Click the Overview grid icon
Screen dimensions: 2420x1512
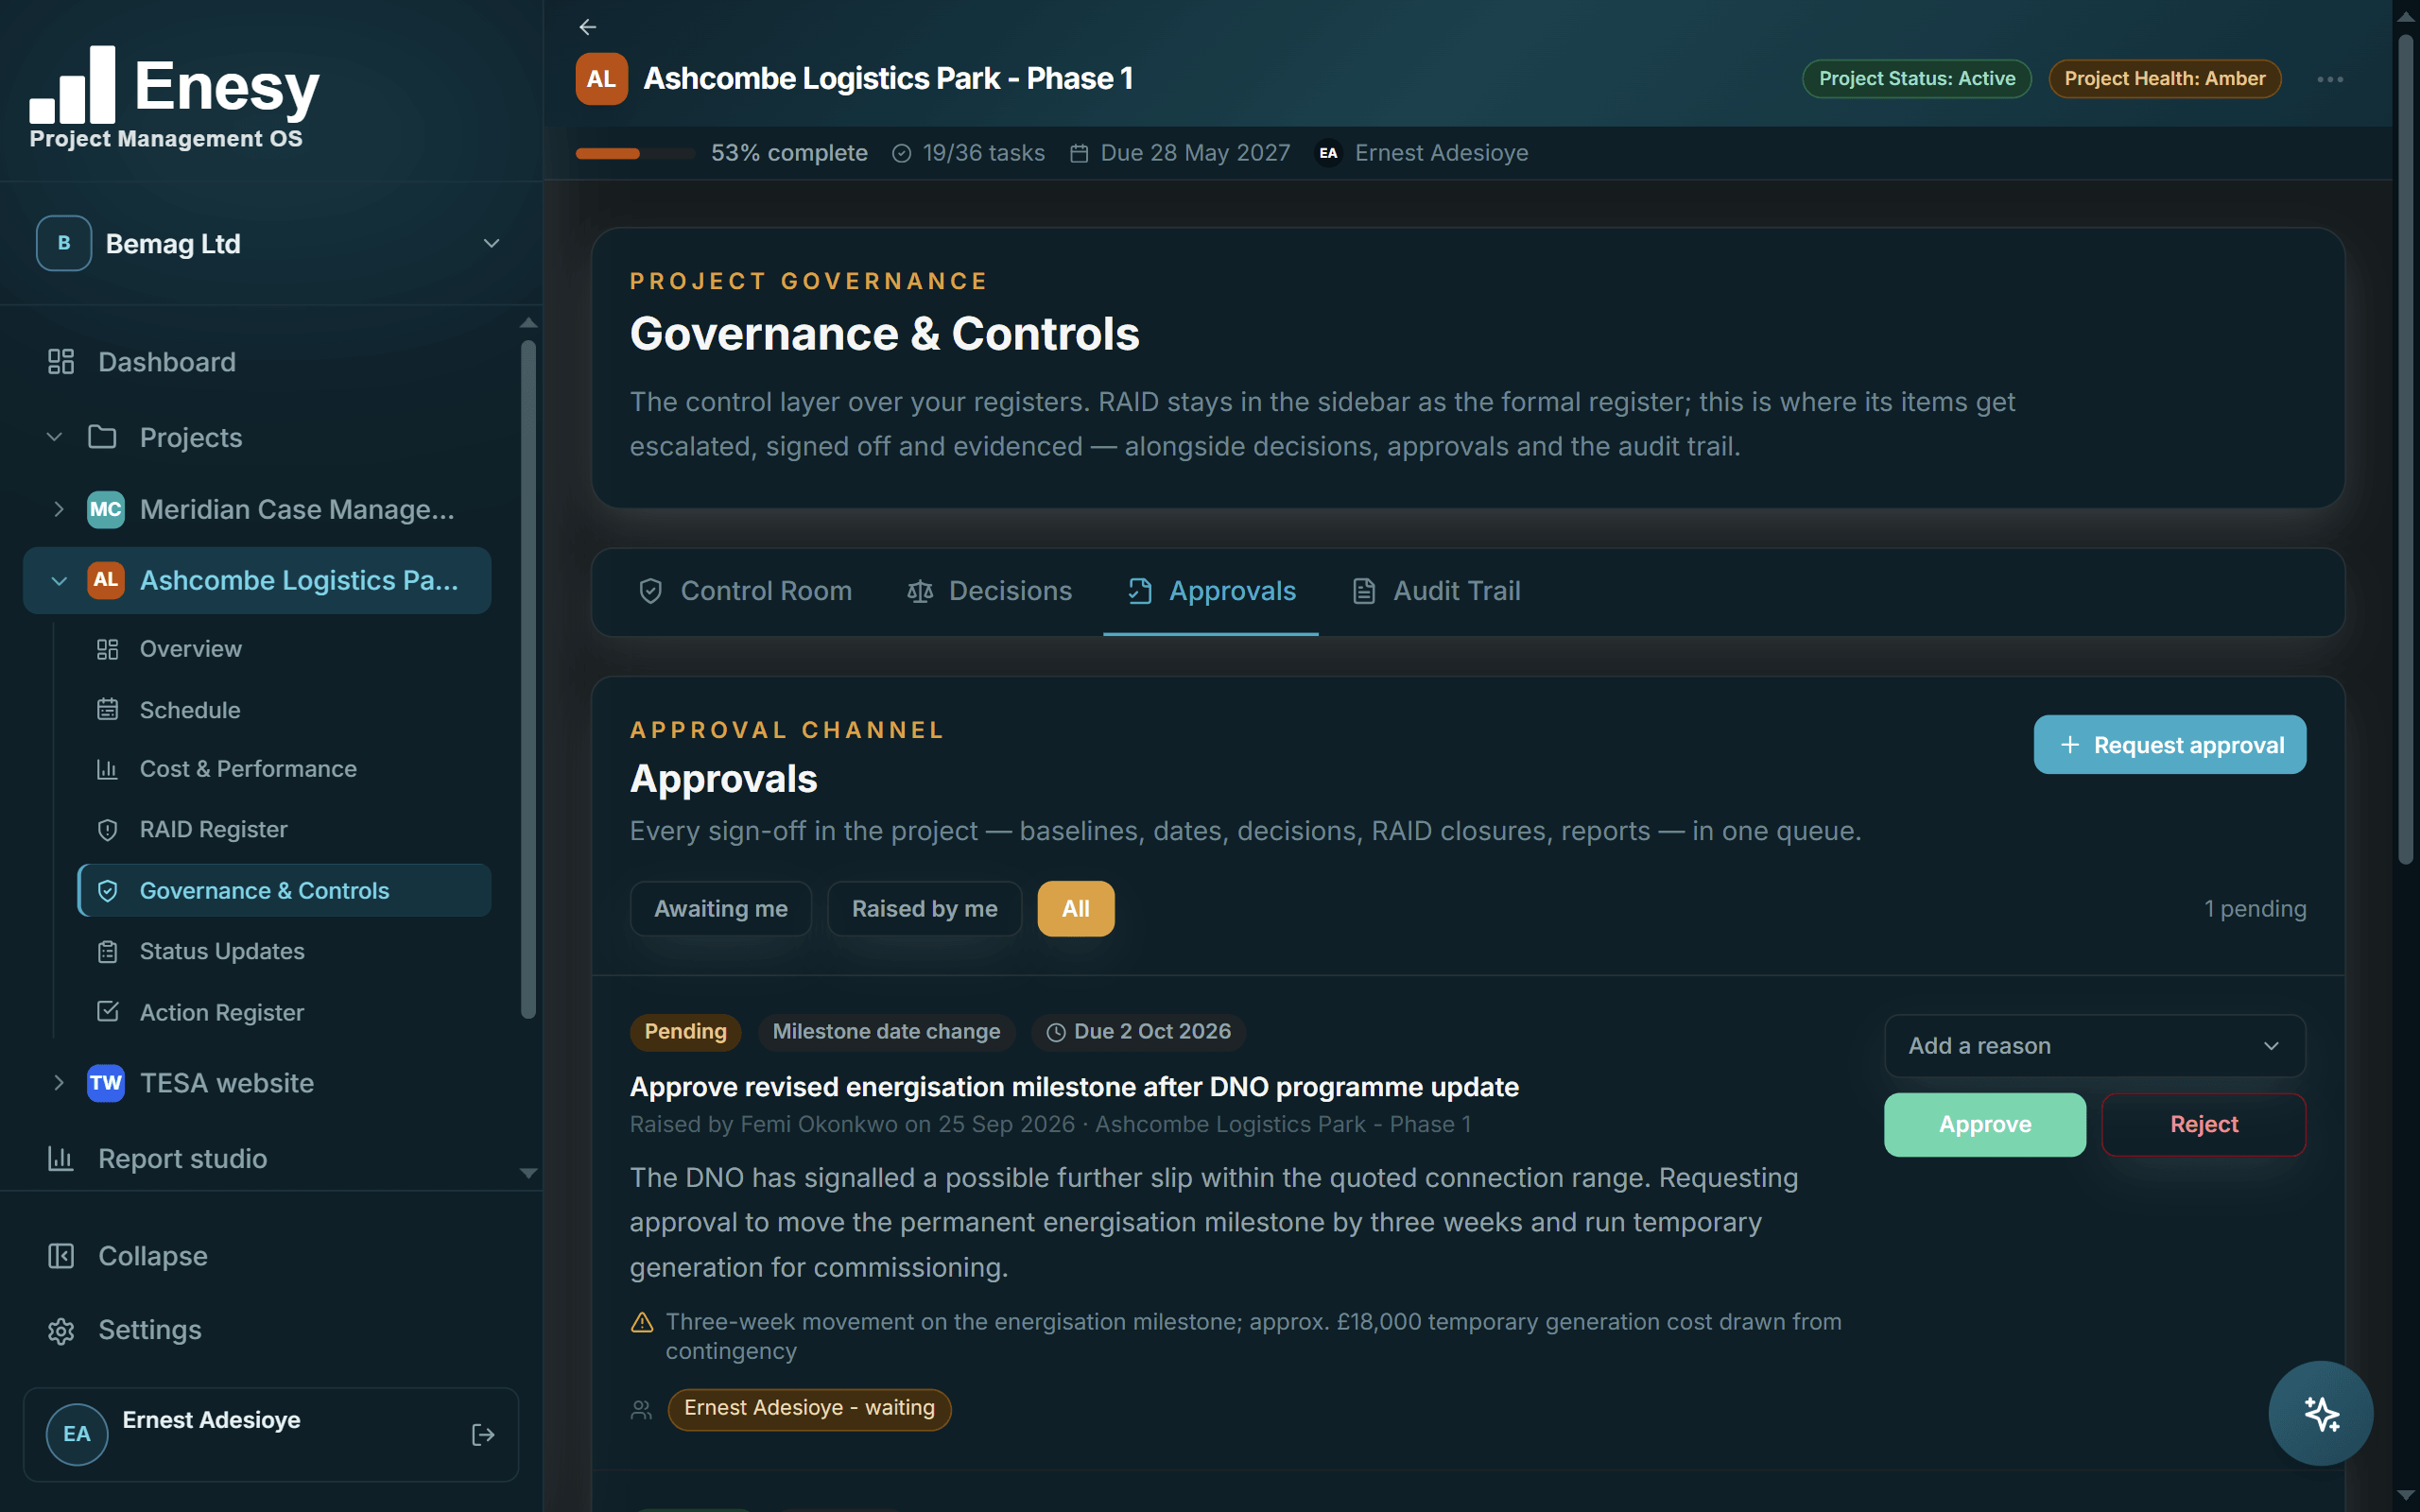tap(108, 649)
